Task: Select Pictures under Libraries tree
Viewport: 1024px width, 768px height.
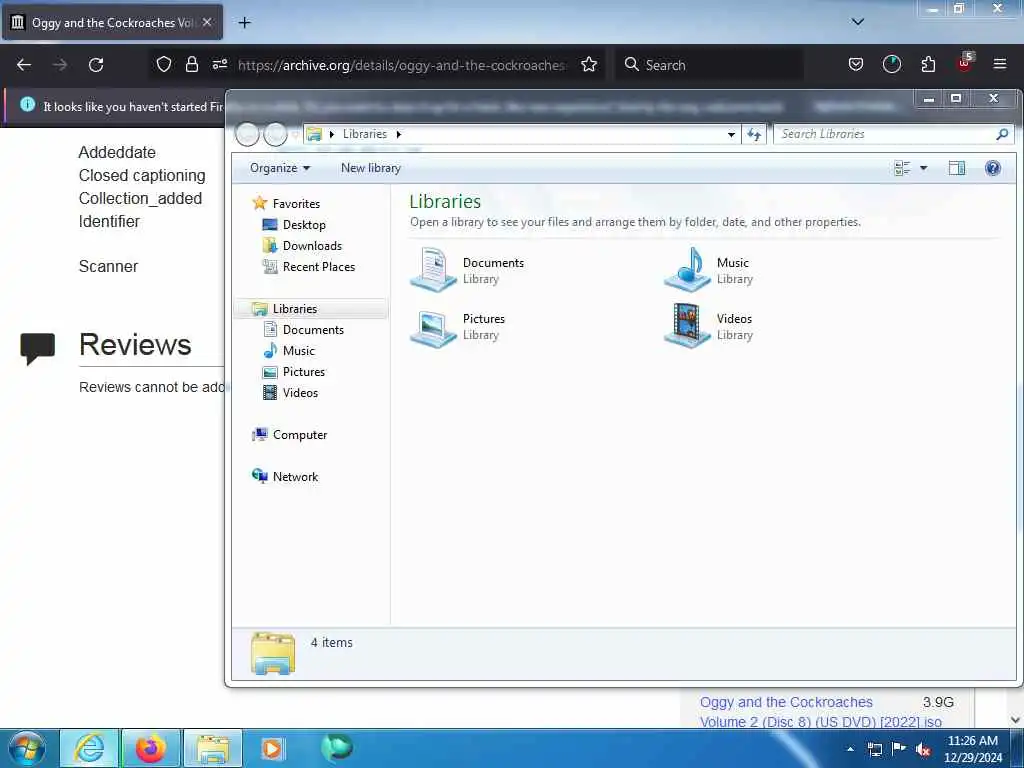Action: 304,372
